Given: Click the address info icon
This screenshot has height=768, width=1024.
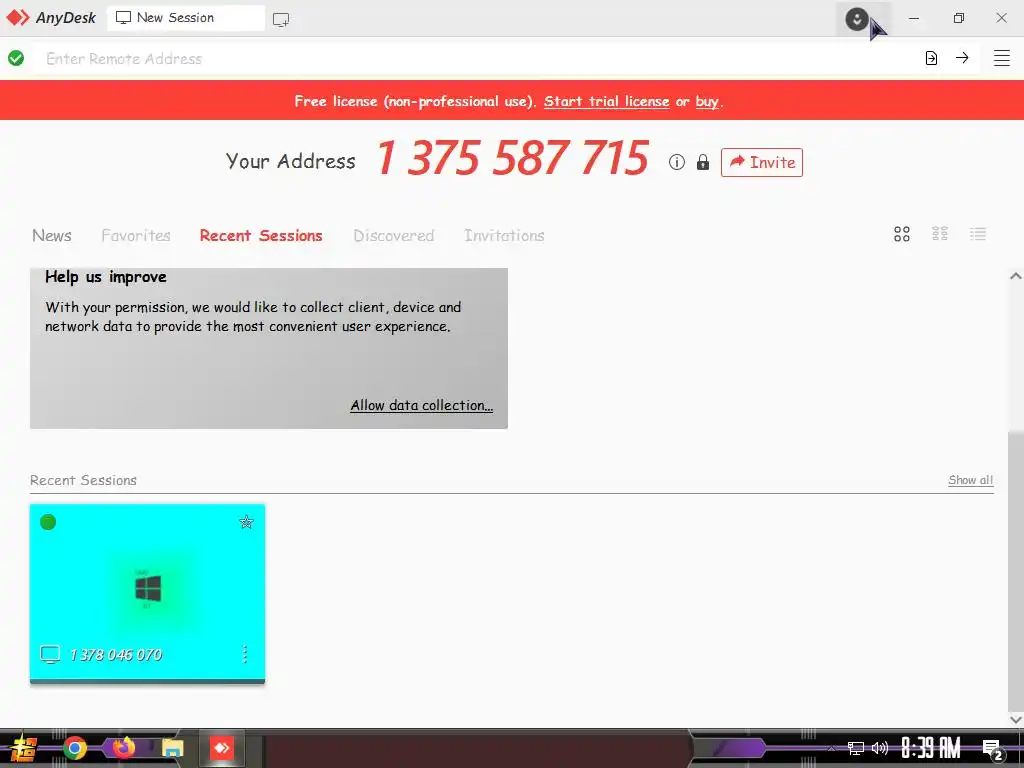Looking at the screenshot, I should [x=677, y=162].
